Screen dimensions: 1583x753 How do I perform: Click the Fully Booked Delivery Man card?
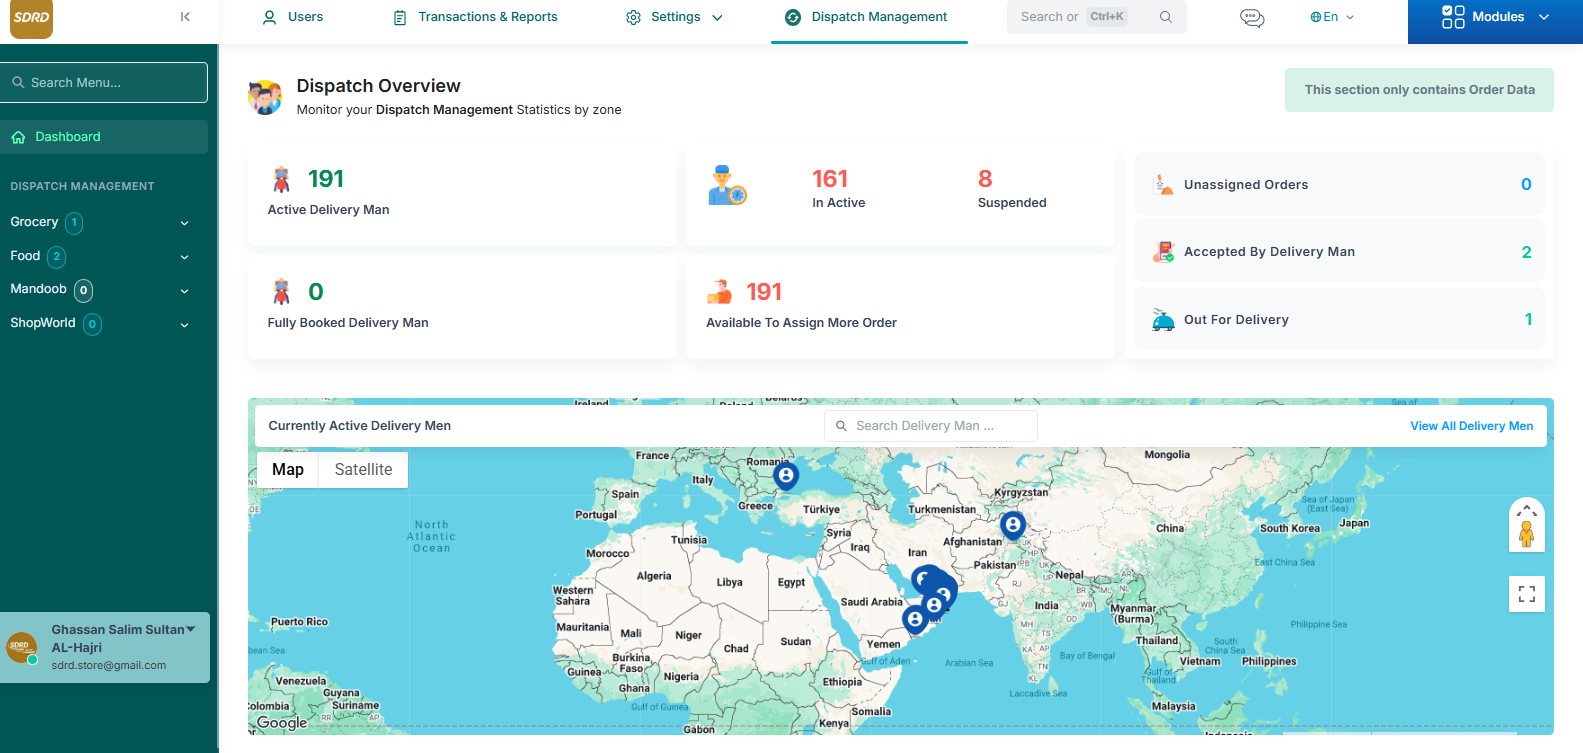pos(462,307)
